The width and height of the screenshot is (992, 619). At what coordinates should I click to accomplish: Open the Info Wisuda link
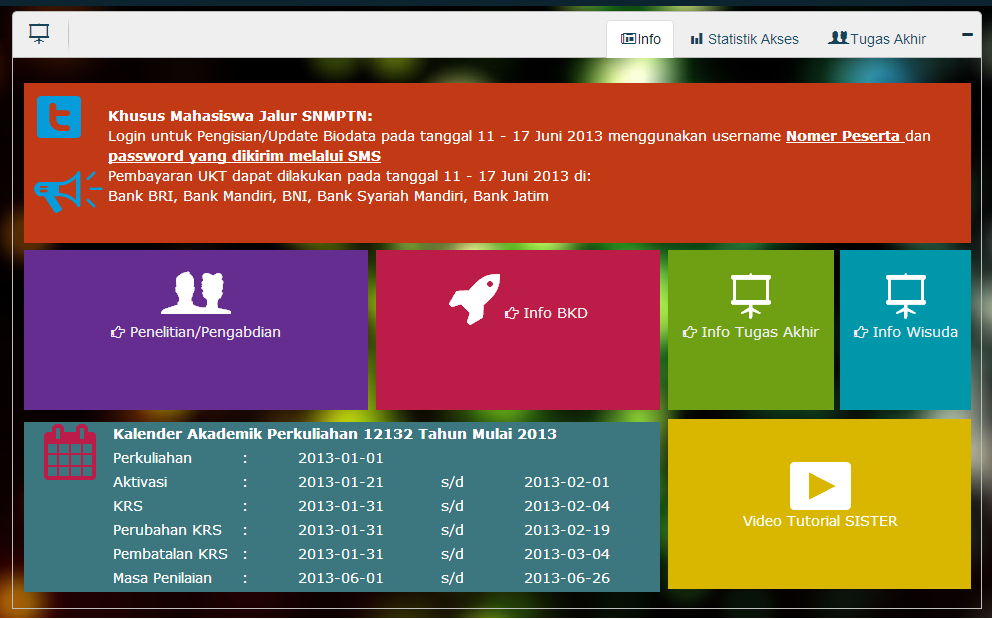point(915,332)
